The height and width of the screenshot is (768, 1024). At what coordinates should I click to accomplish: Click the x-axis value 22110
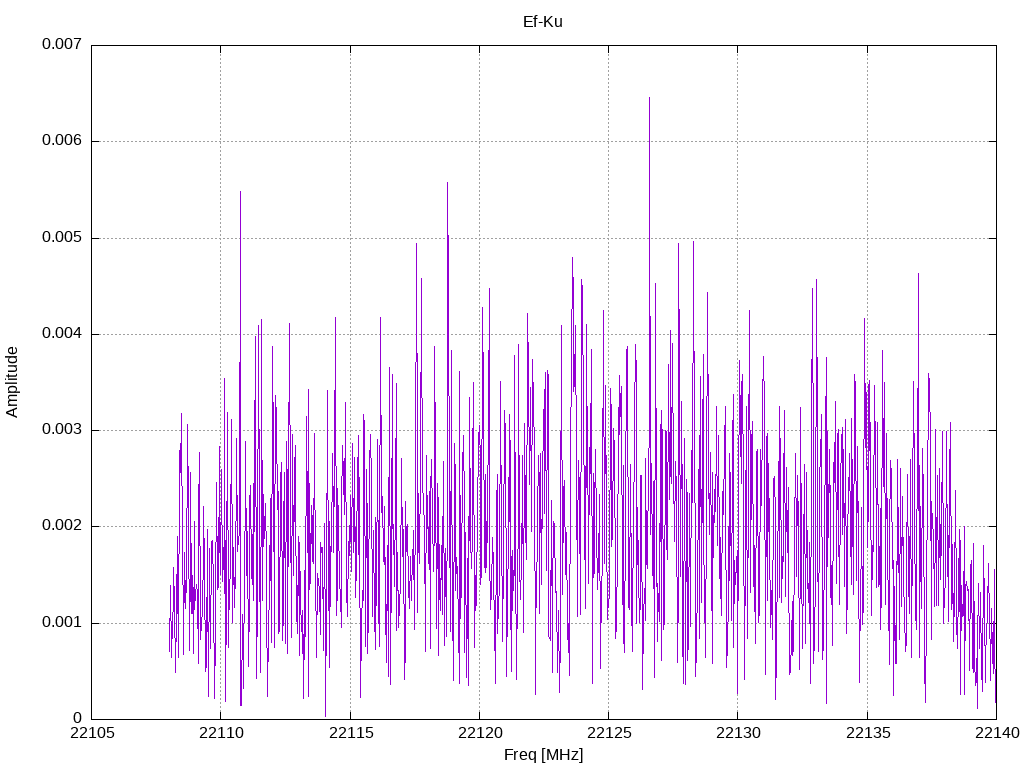coord(221,733)
